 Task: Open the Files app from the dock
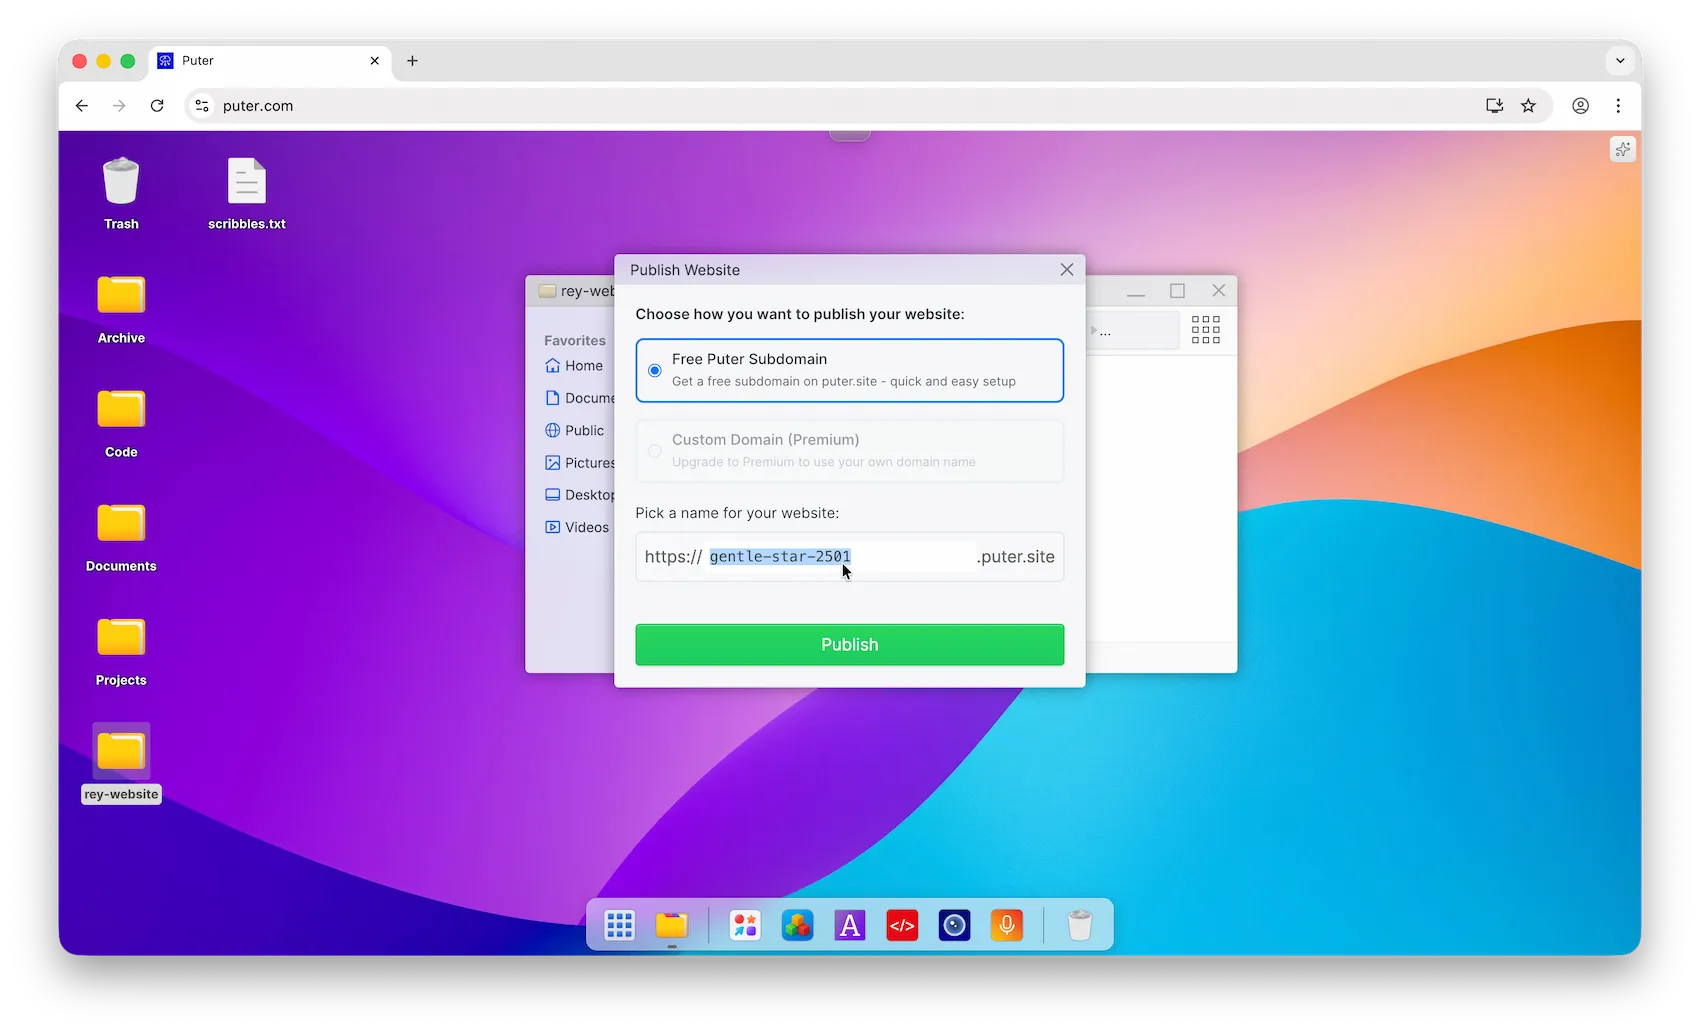(x=671, y=925)
